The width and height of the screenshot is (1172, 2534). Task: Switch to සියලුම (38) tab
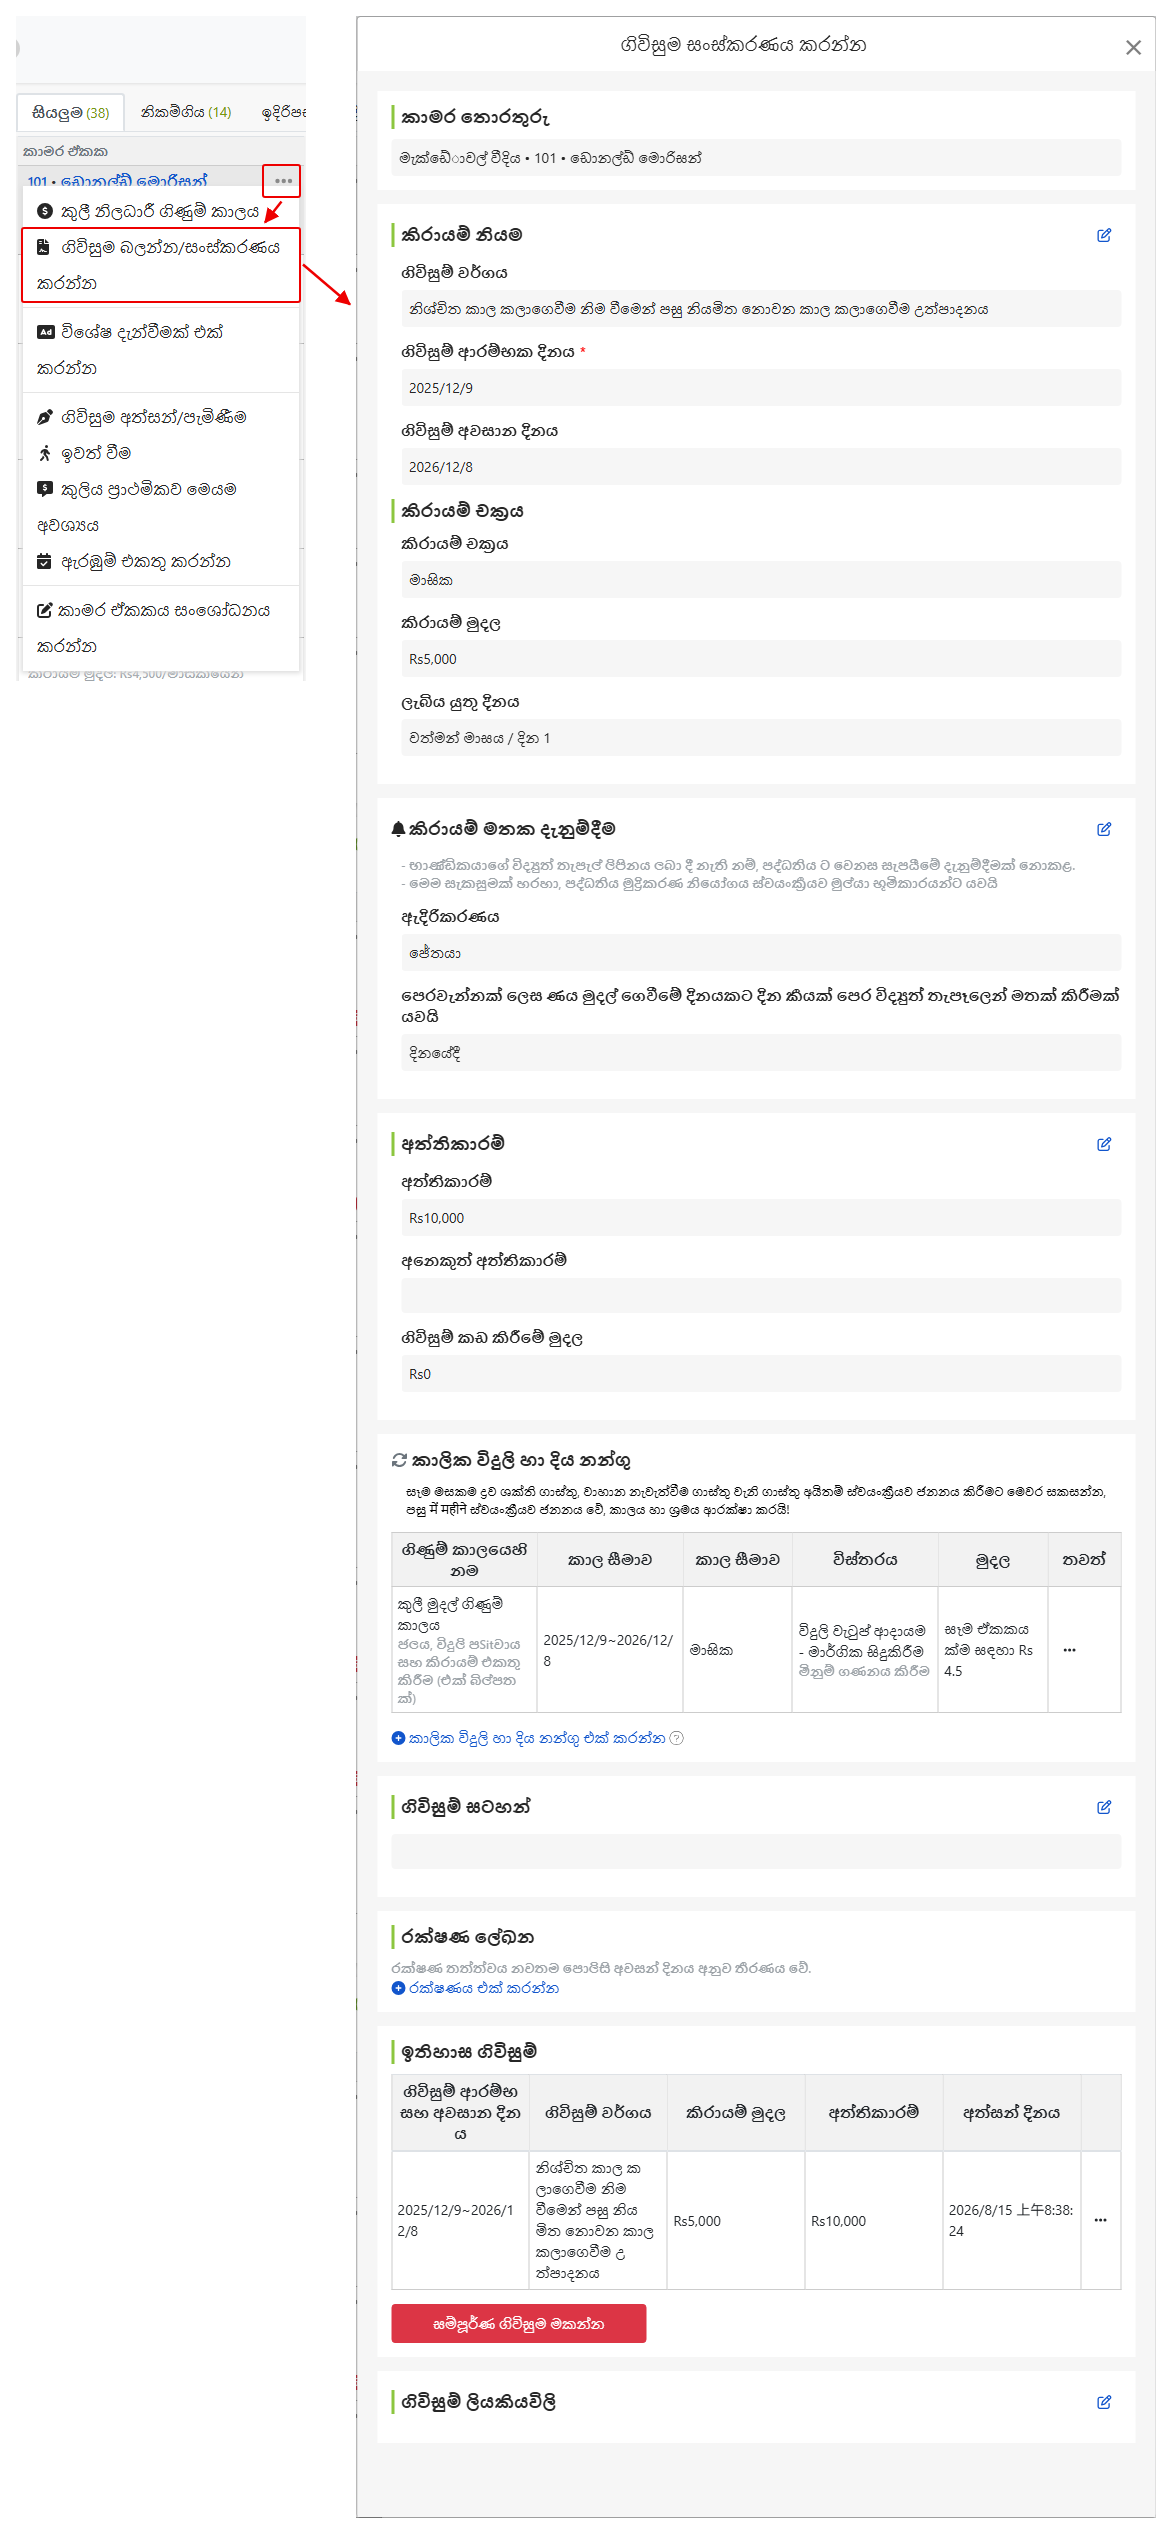coord(70,113)
